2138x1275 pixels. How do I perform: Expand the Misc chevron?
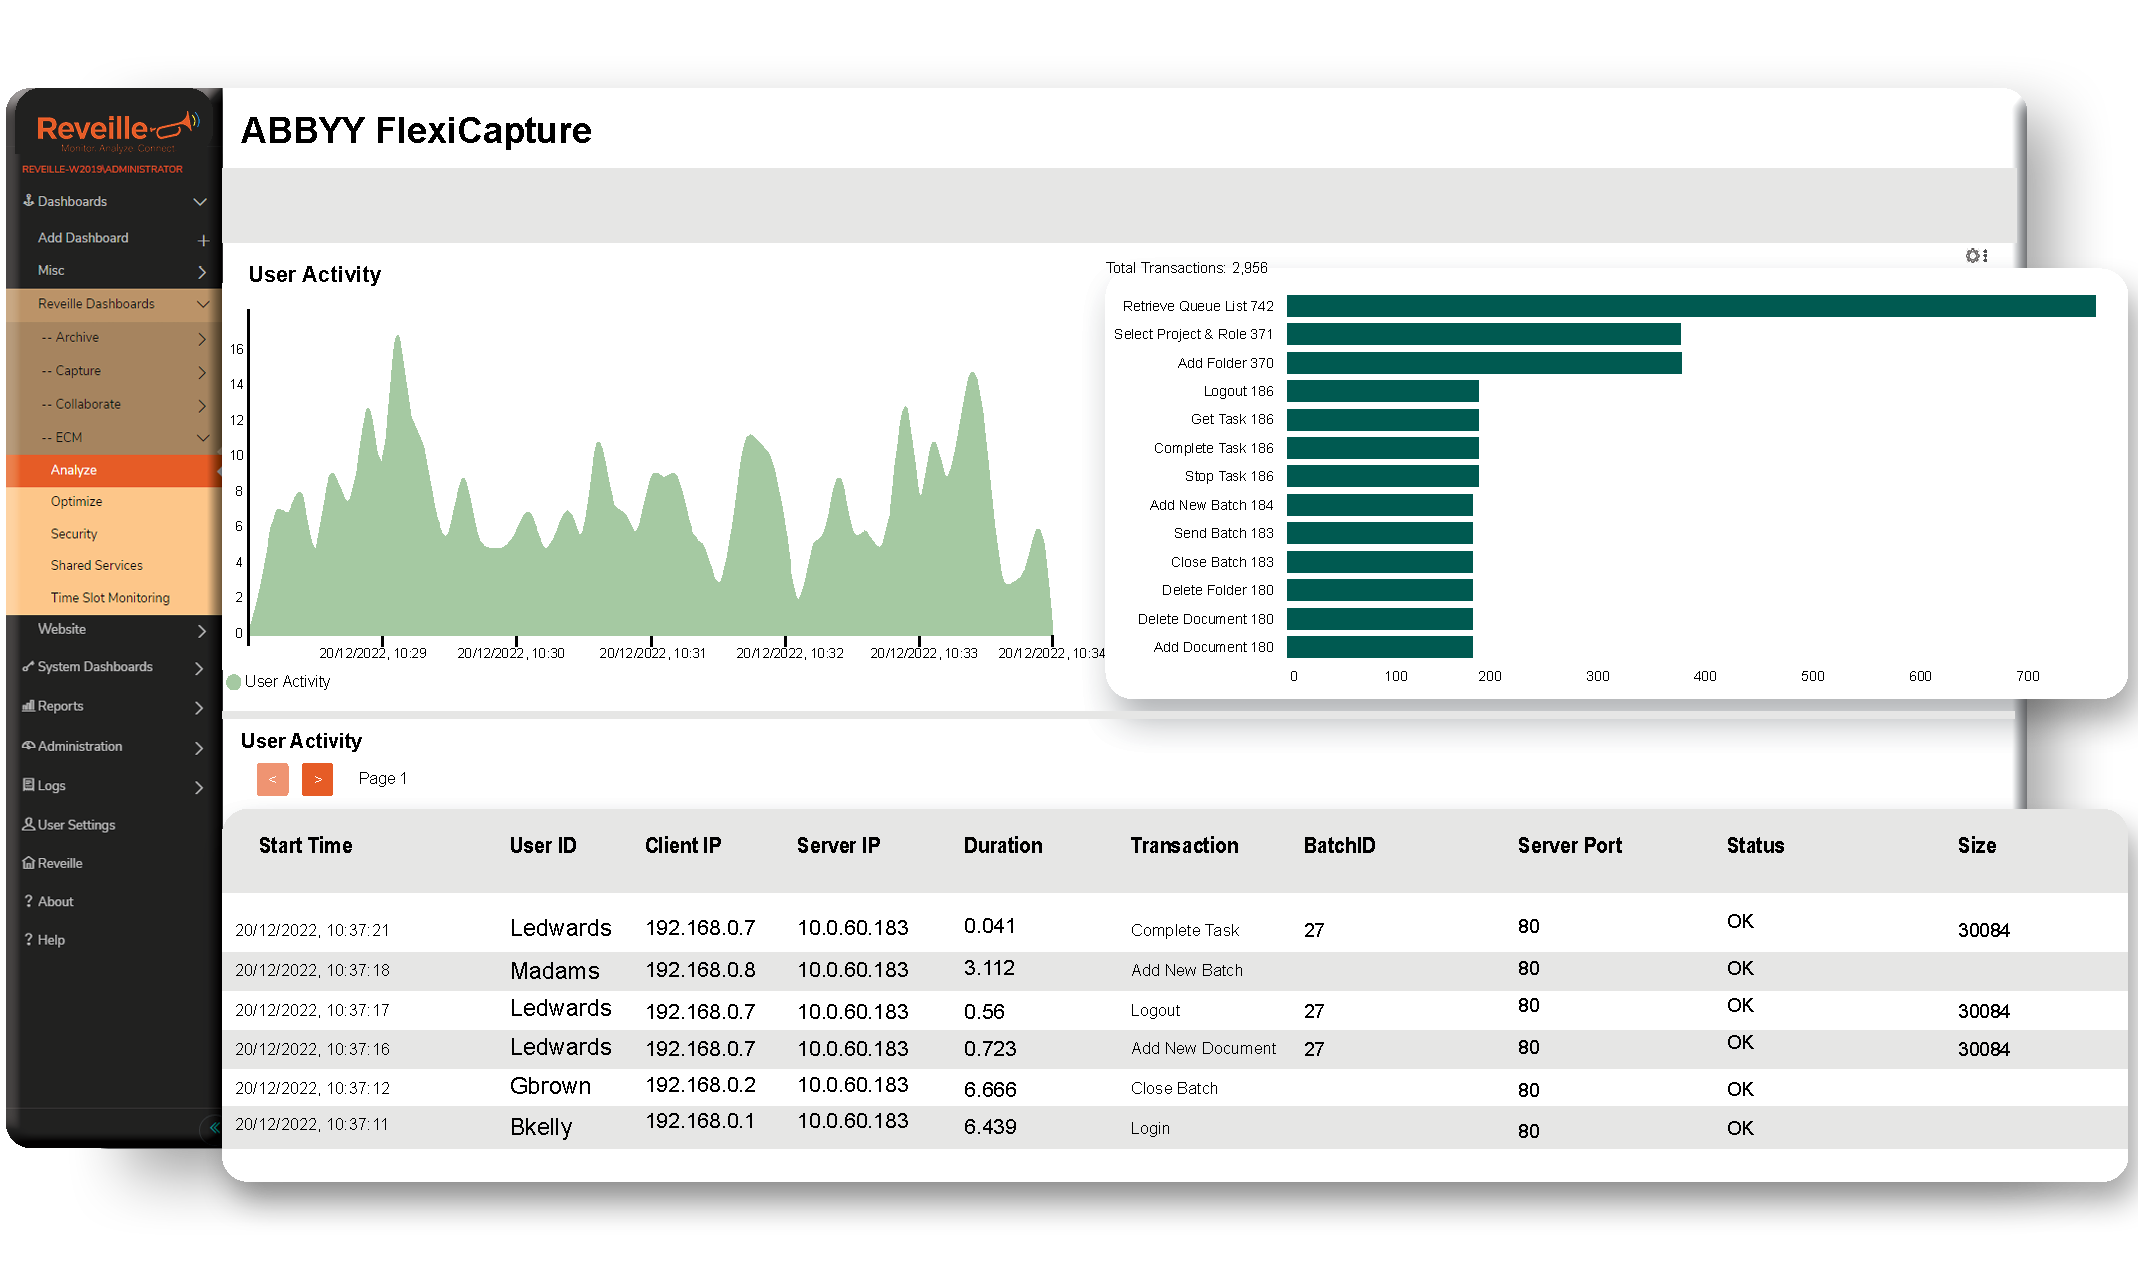[x=202, y=272]
